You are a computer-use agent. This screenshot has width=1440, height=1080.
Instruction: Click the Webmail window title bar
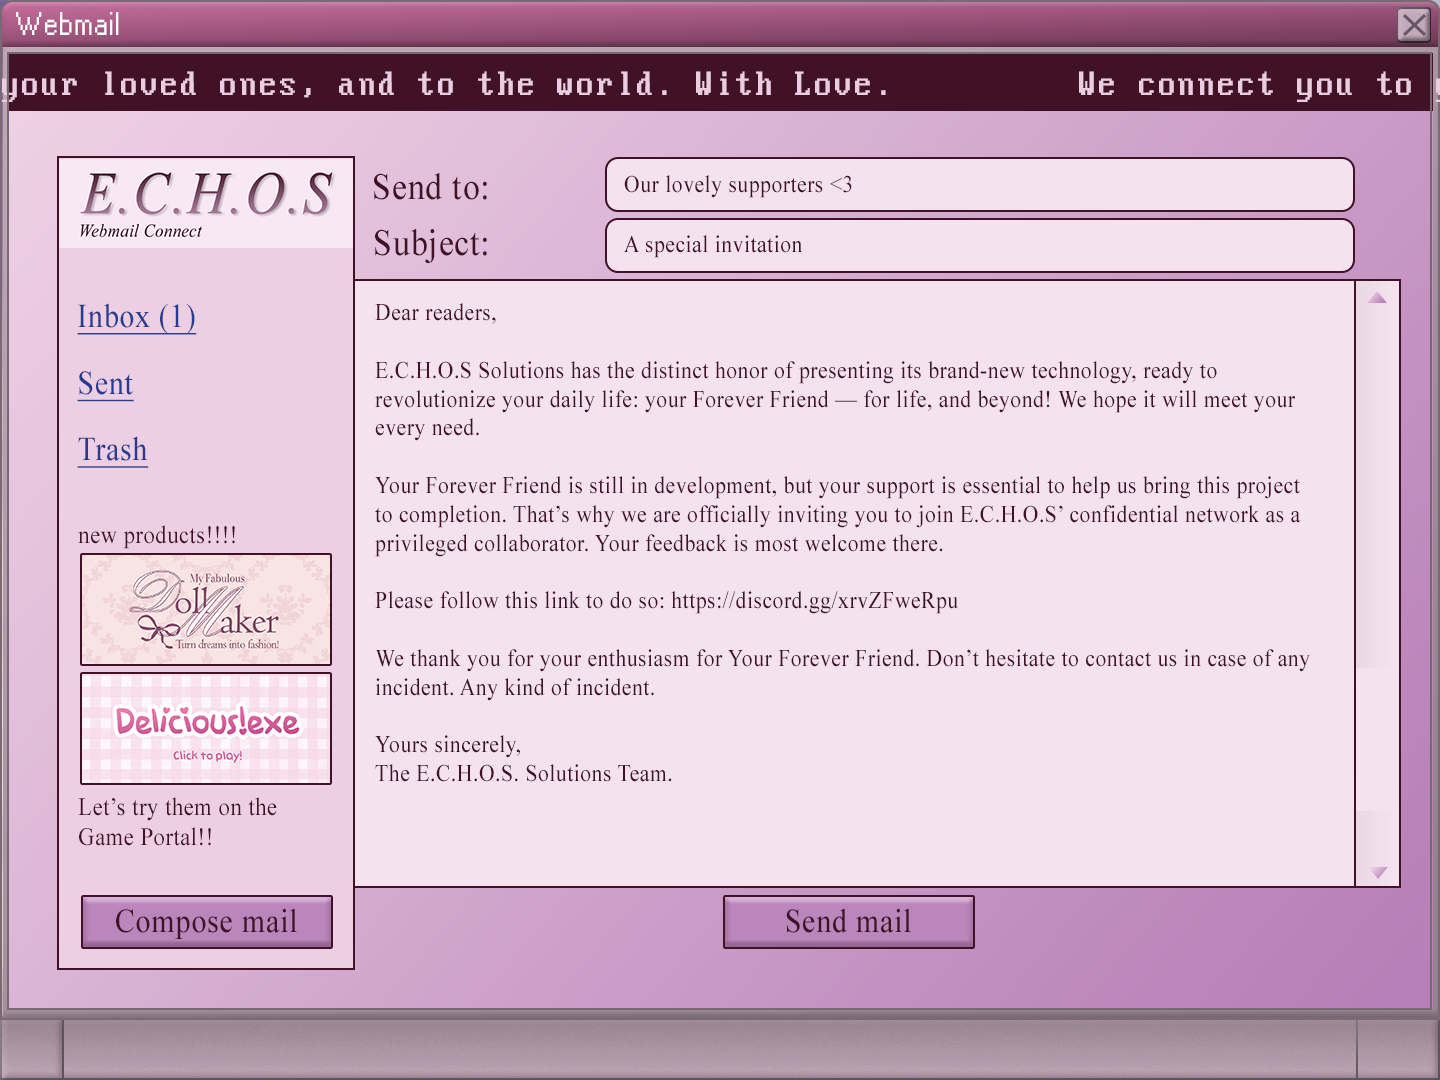pyautogui.click(x=700, y=24)
